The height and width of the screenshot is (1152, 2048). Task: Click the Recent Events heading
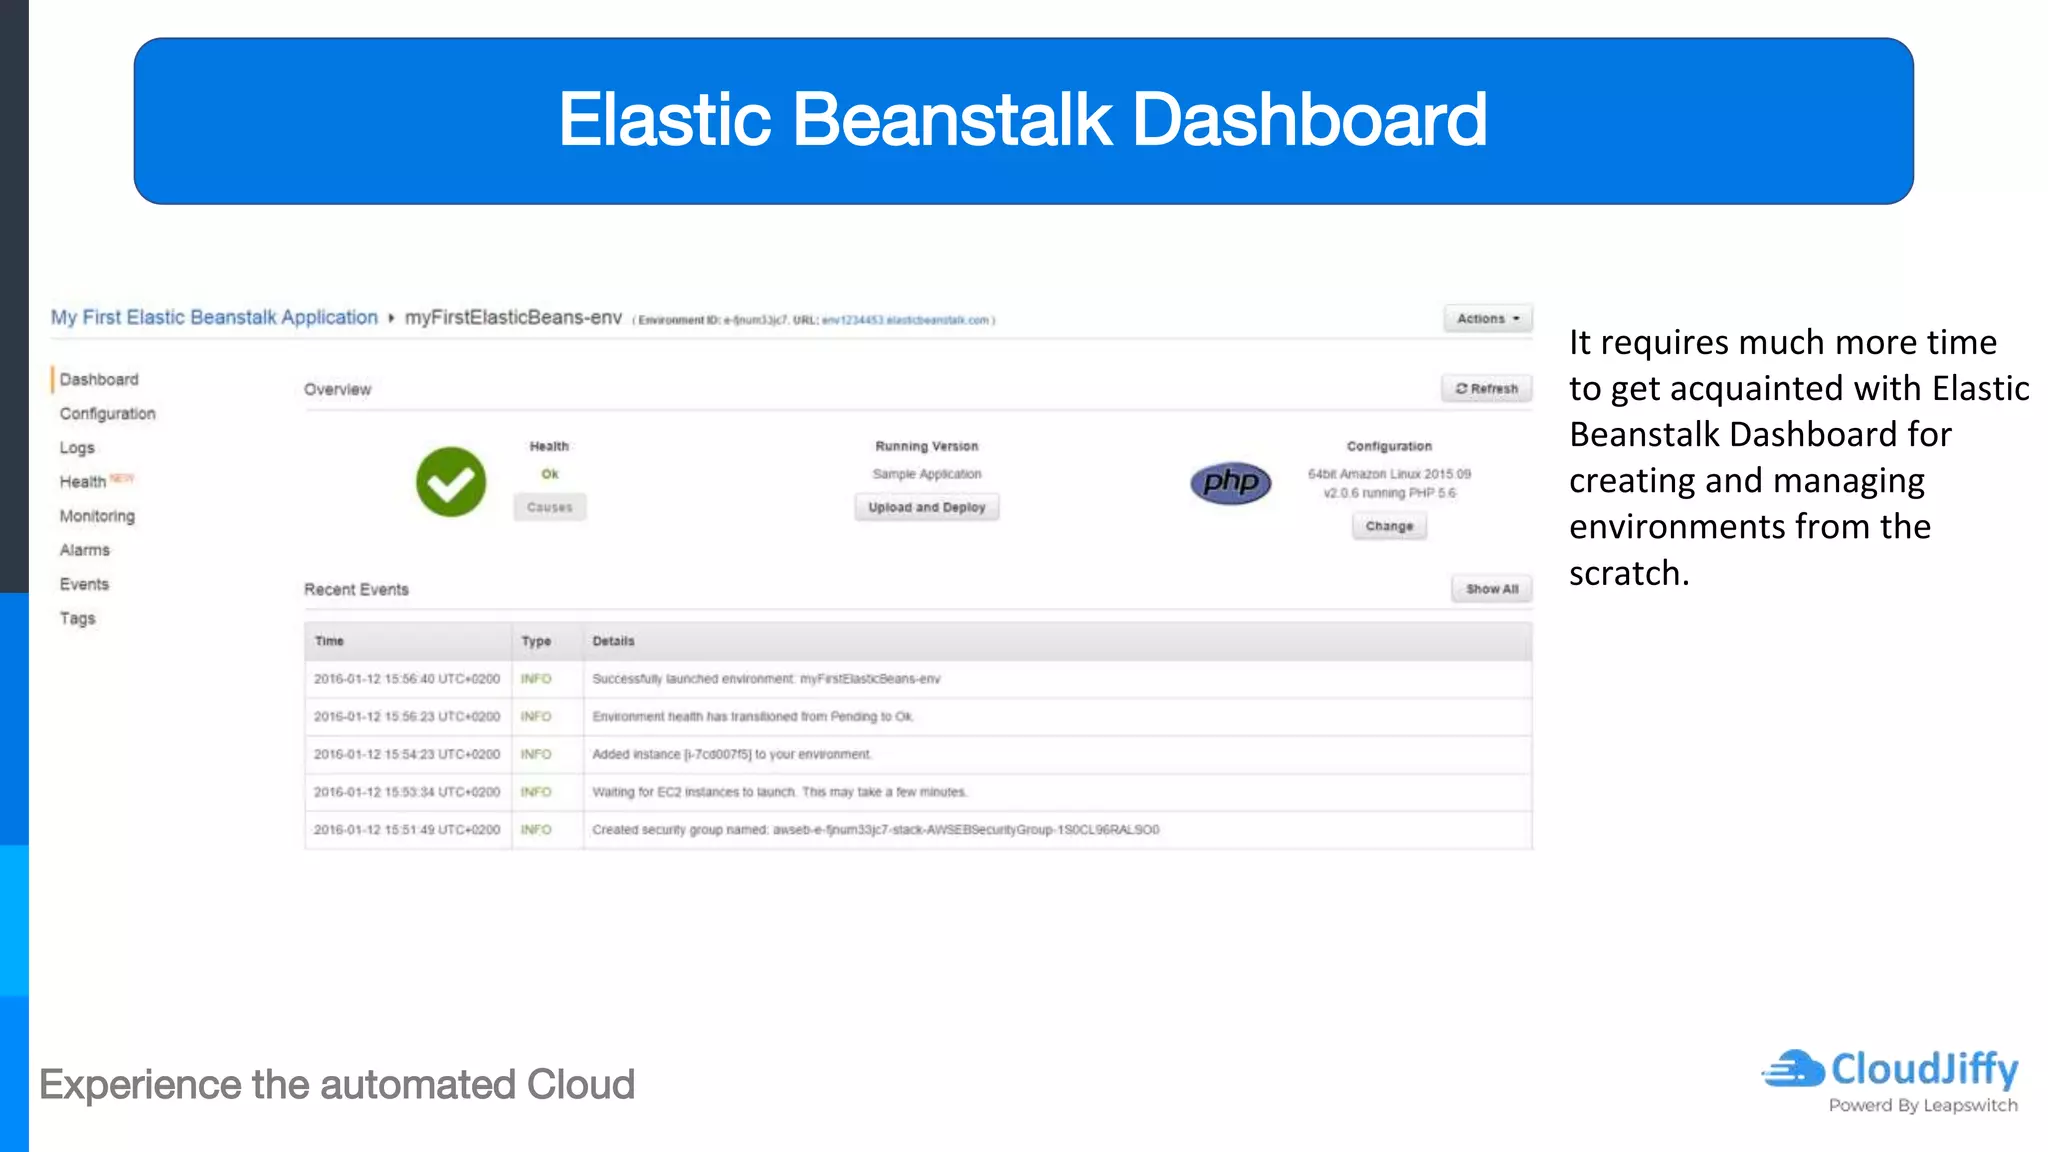tap(356, 589)
